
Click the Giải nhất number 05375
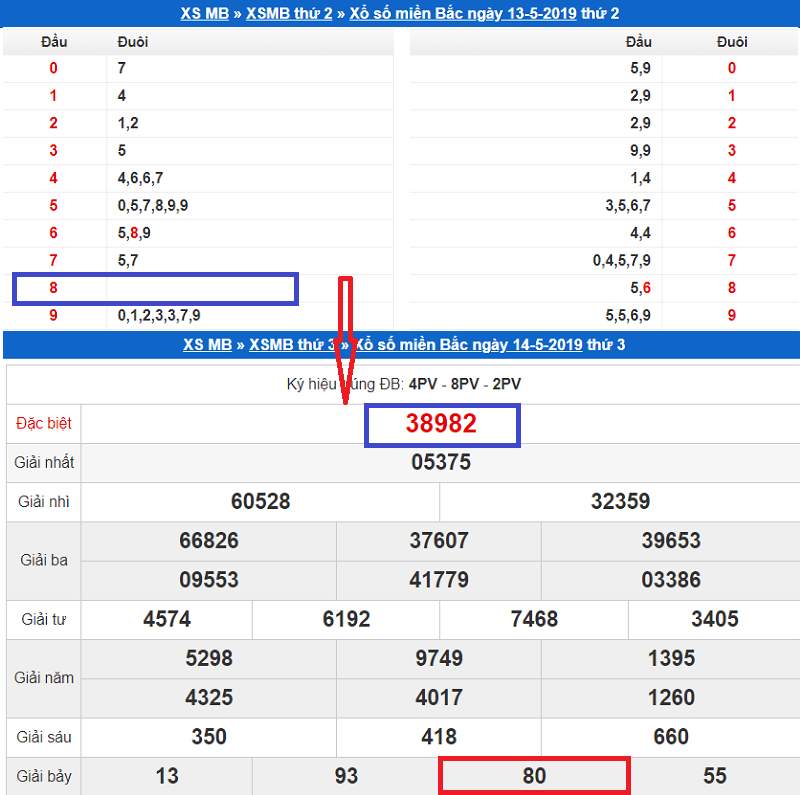tap(441, 462)
